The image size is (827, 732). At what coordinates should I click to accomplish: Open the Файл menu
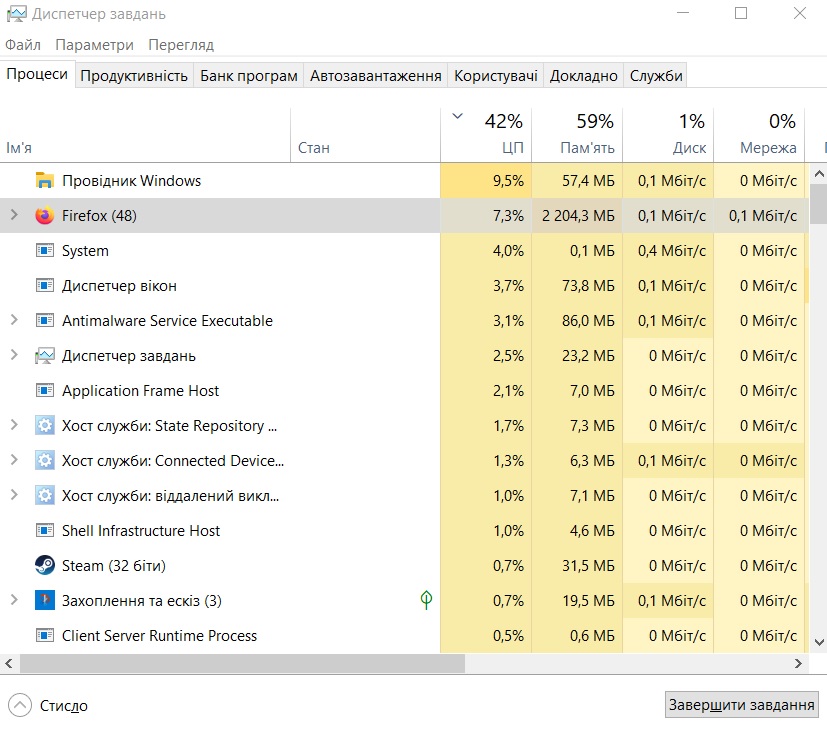click(23, 45)
